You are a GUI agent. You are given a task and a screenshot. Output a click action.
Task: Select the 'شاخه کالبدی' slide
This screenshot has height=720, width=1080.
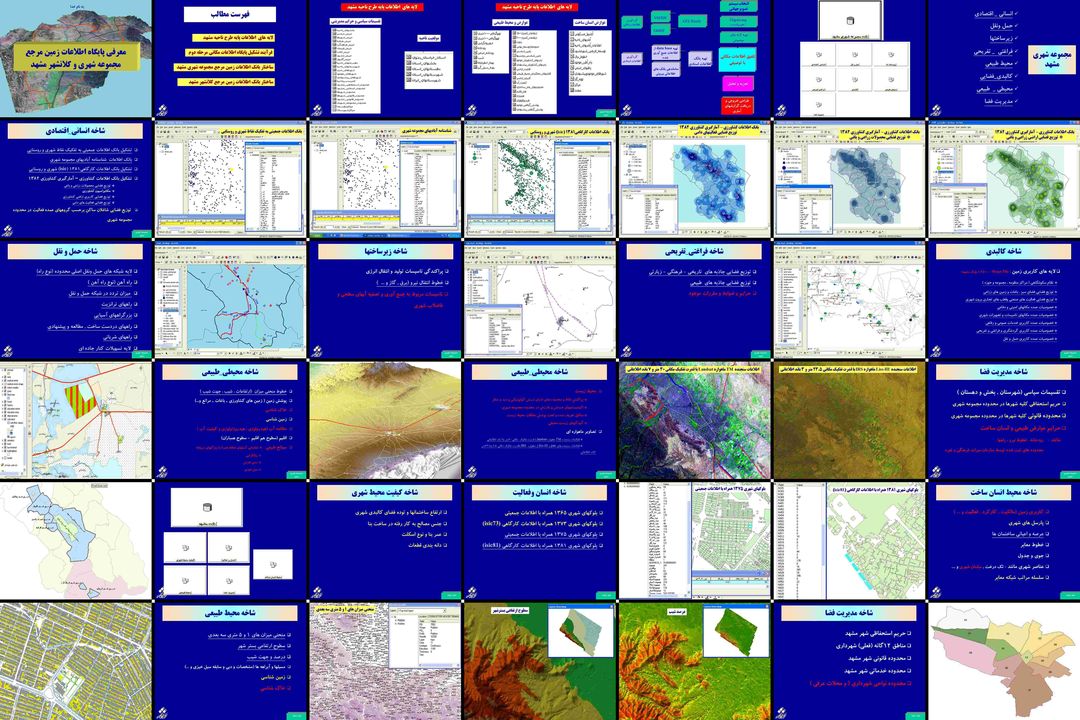1004,300
